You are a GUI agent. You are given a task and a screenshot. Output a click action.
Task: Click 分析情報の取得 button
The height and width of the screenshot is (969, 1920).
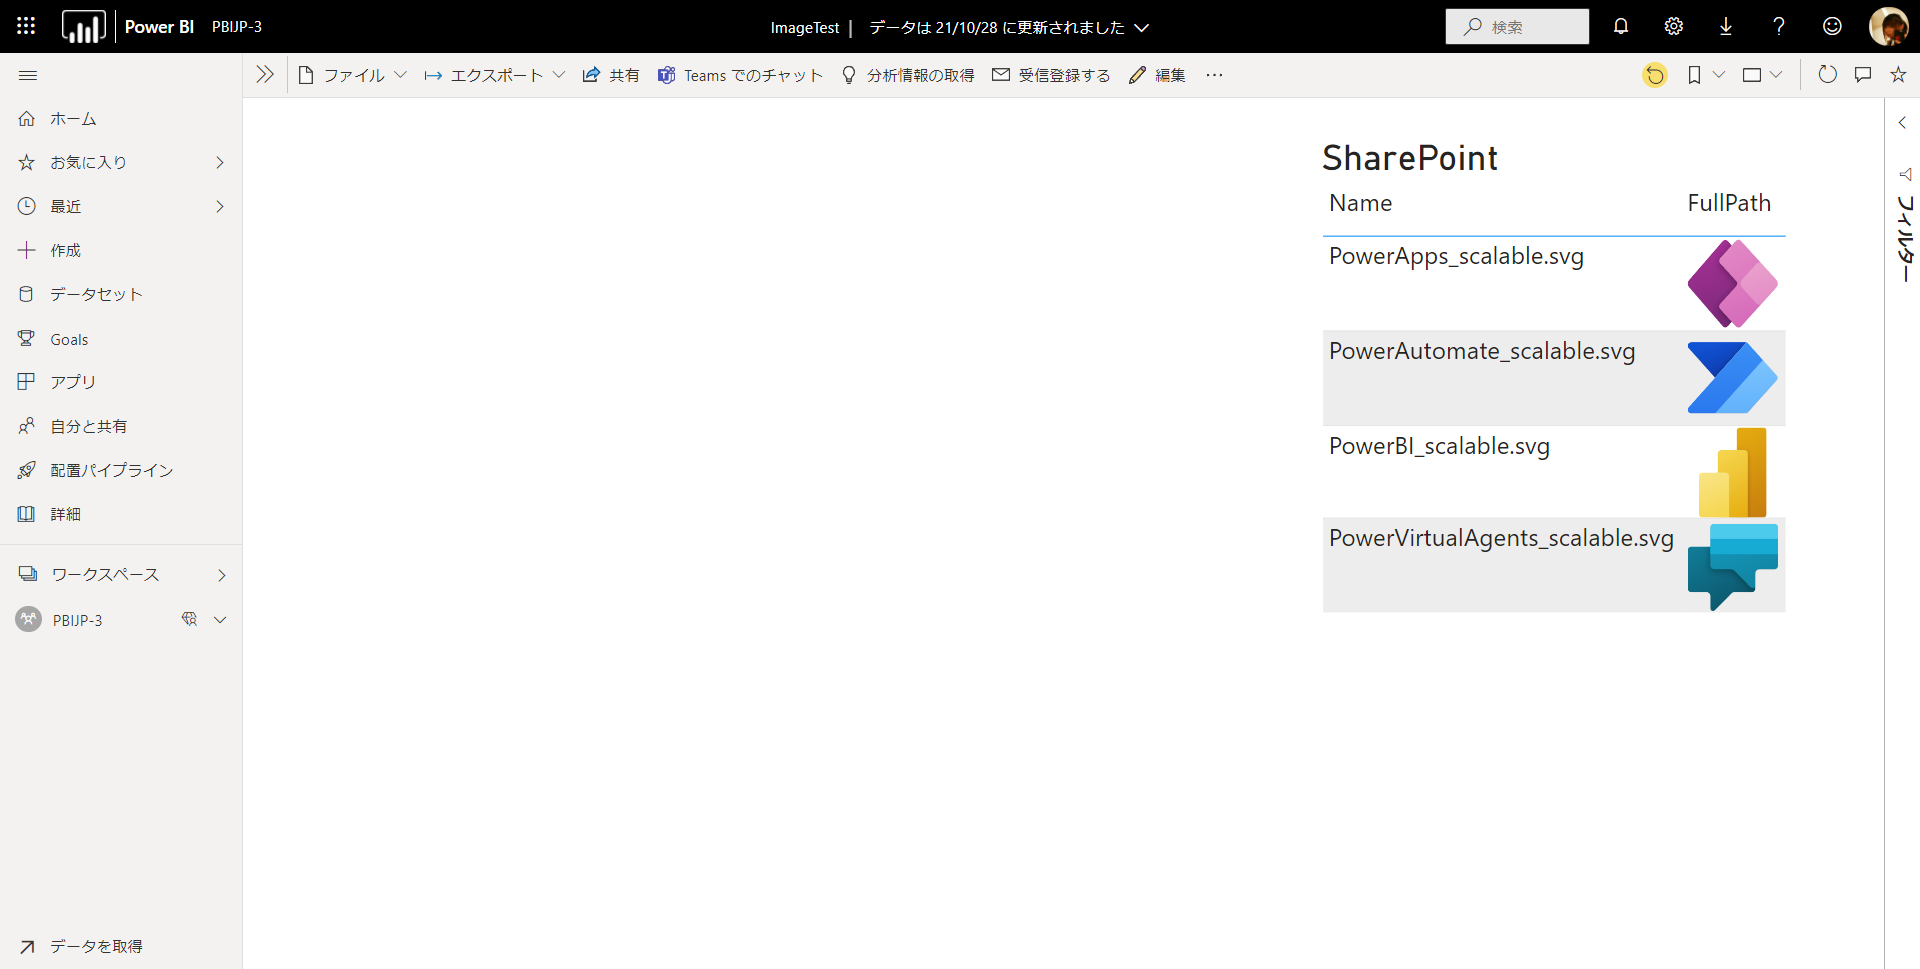[908, 75]
